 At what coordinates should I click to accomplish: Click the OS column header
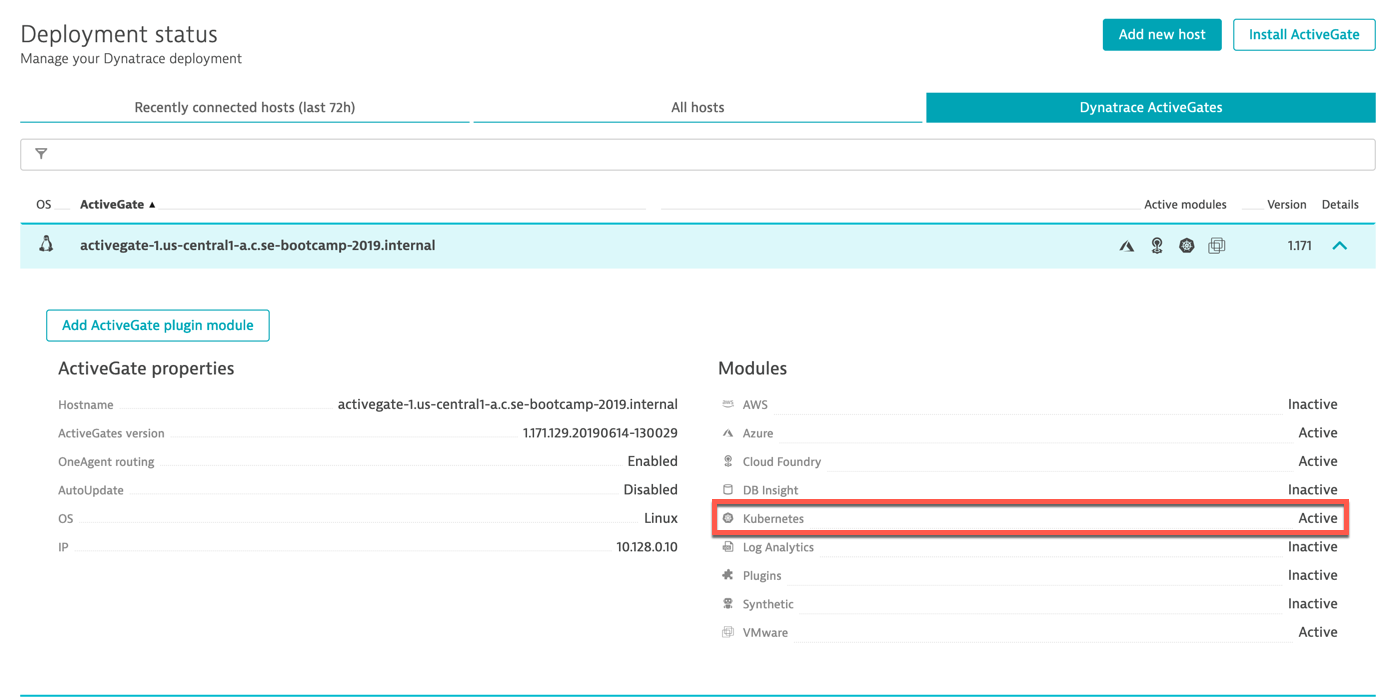tap(44, 204)
